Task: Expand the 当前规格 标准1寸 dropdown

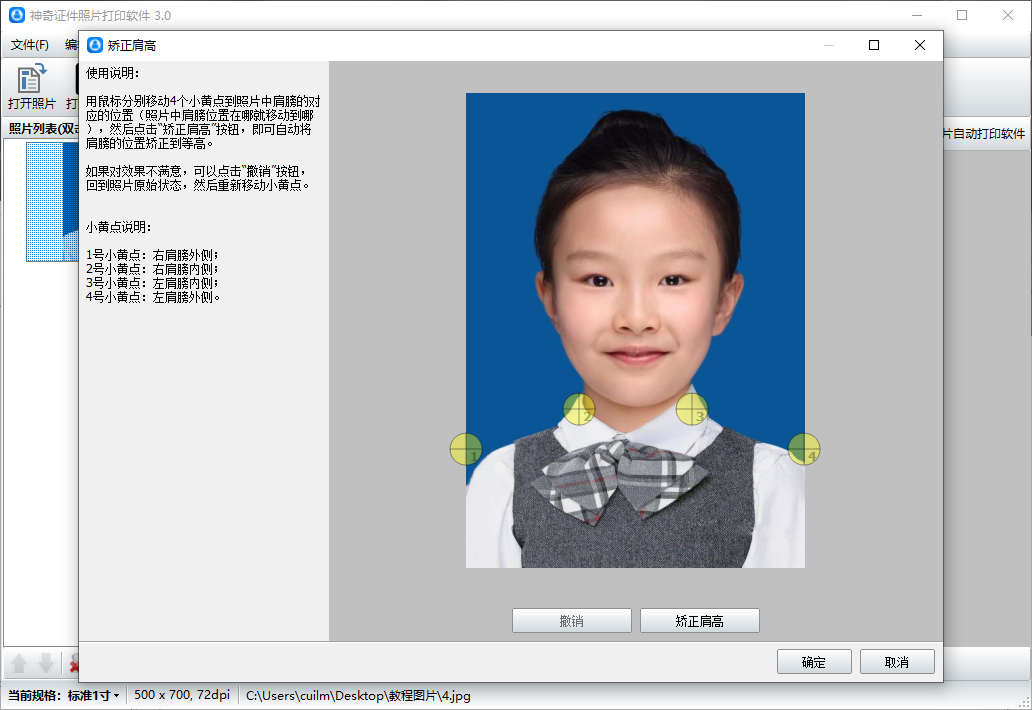Action: coord(94,695)
